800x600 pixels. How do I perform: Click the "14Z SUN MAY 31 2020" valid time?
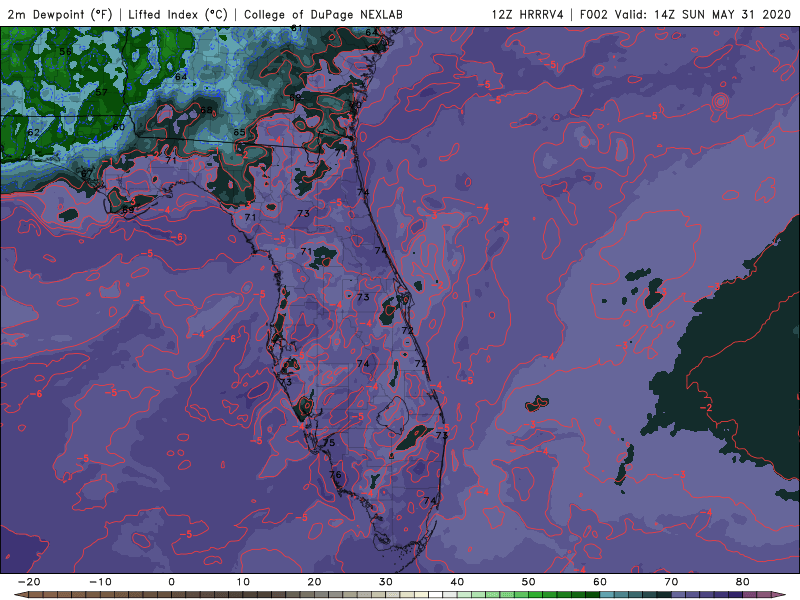pos(722,14)
